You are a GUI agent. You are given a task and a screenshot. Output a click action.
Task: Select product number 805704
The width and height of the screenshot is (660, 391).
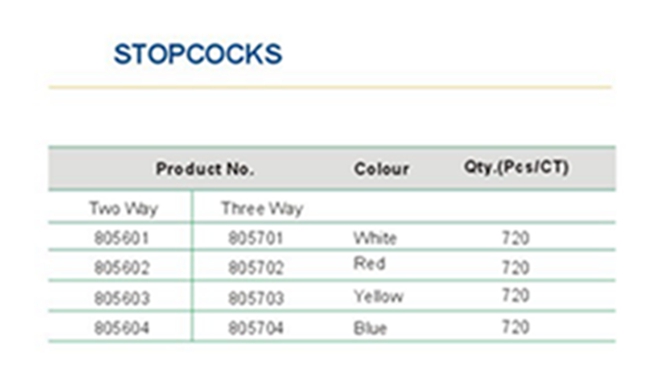(256, 328)
